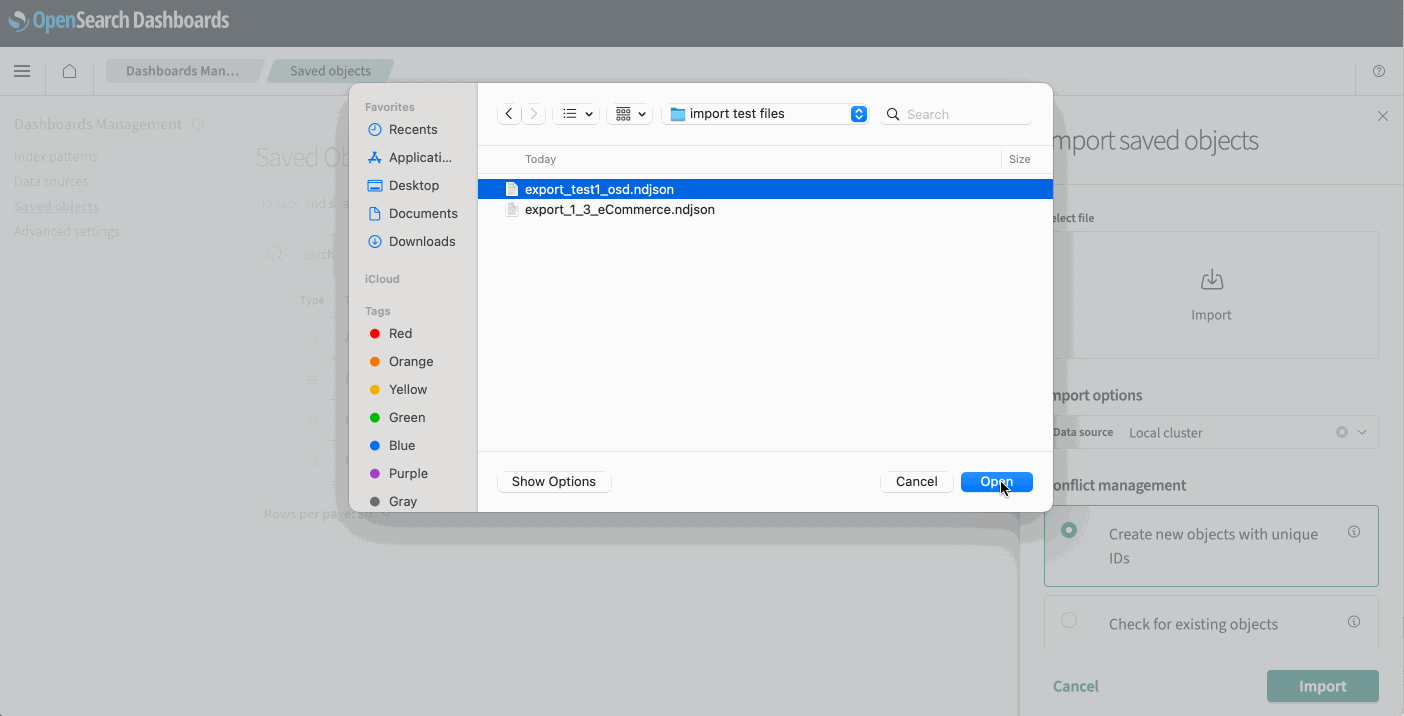Open the help icon at top right
1404x716 pixels.
pos(1378,71)
